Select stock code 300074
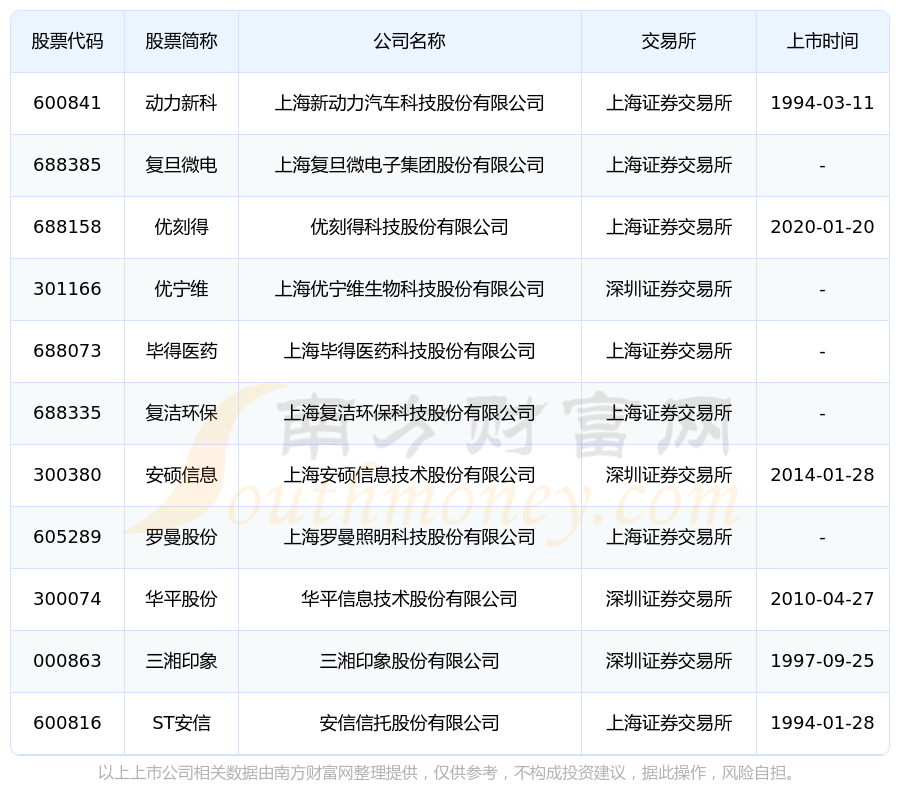This screenshot has height=800, width=900. 67,599
